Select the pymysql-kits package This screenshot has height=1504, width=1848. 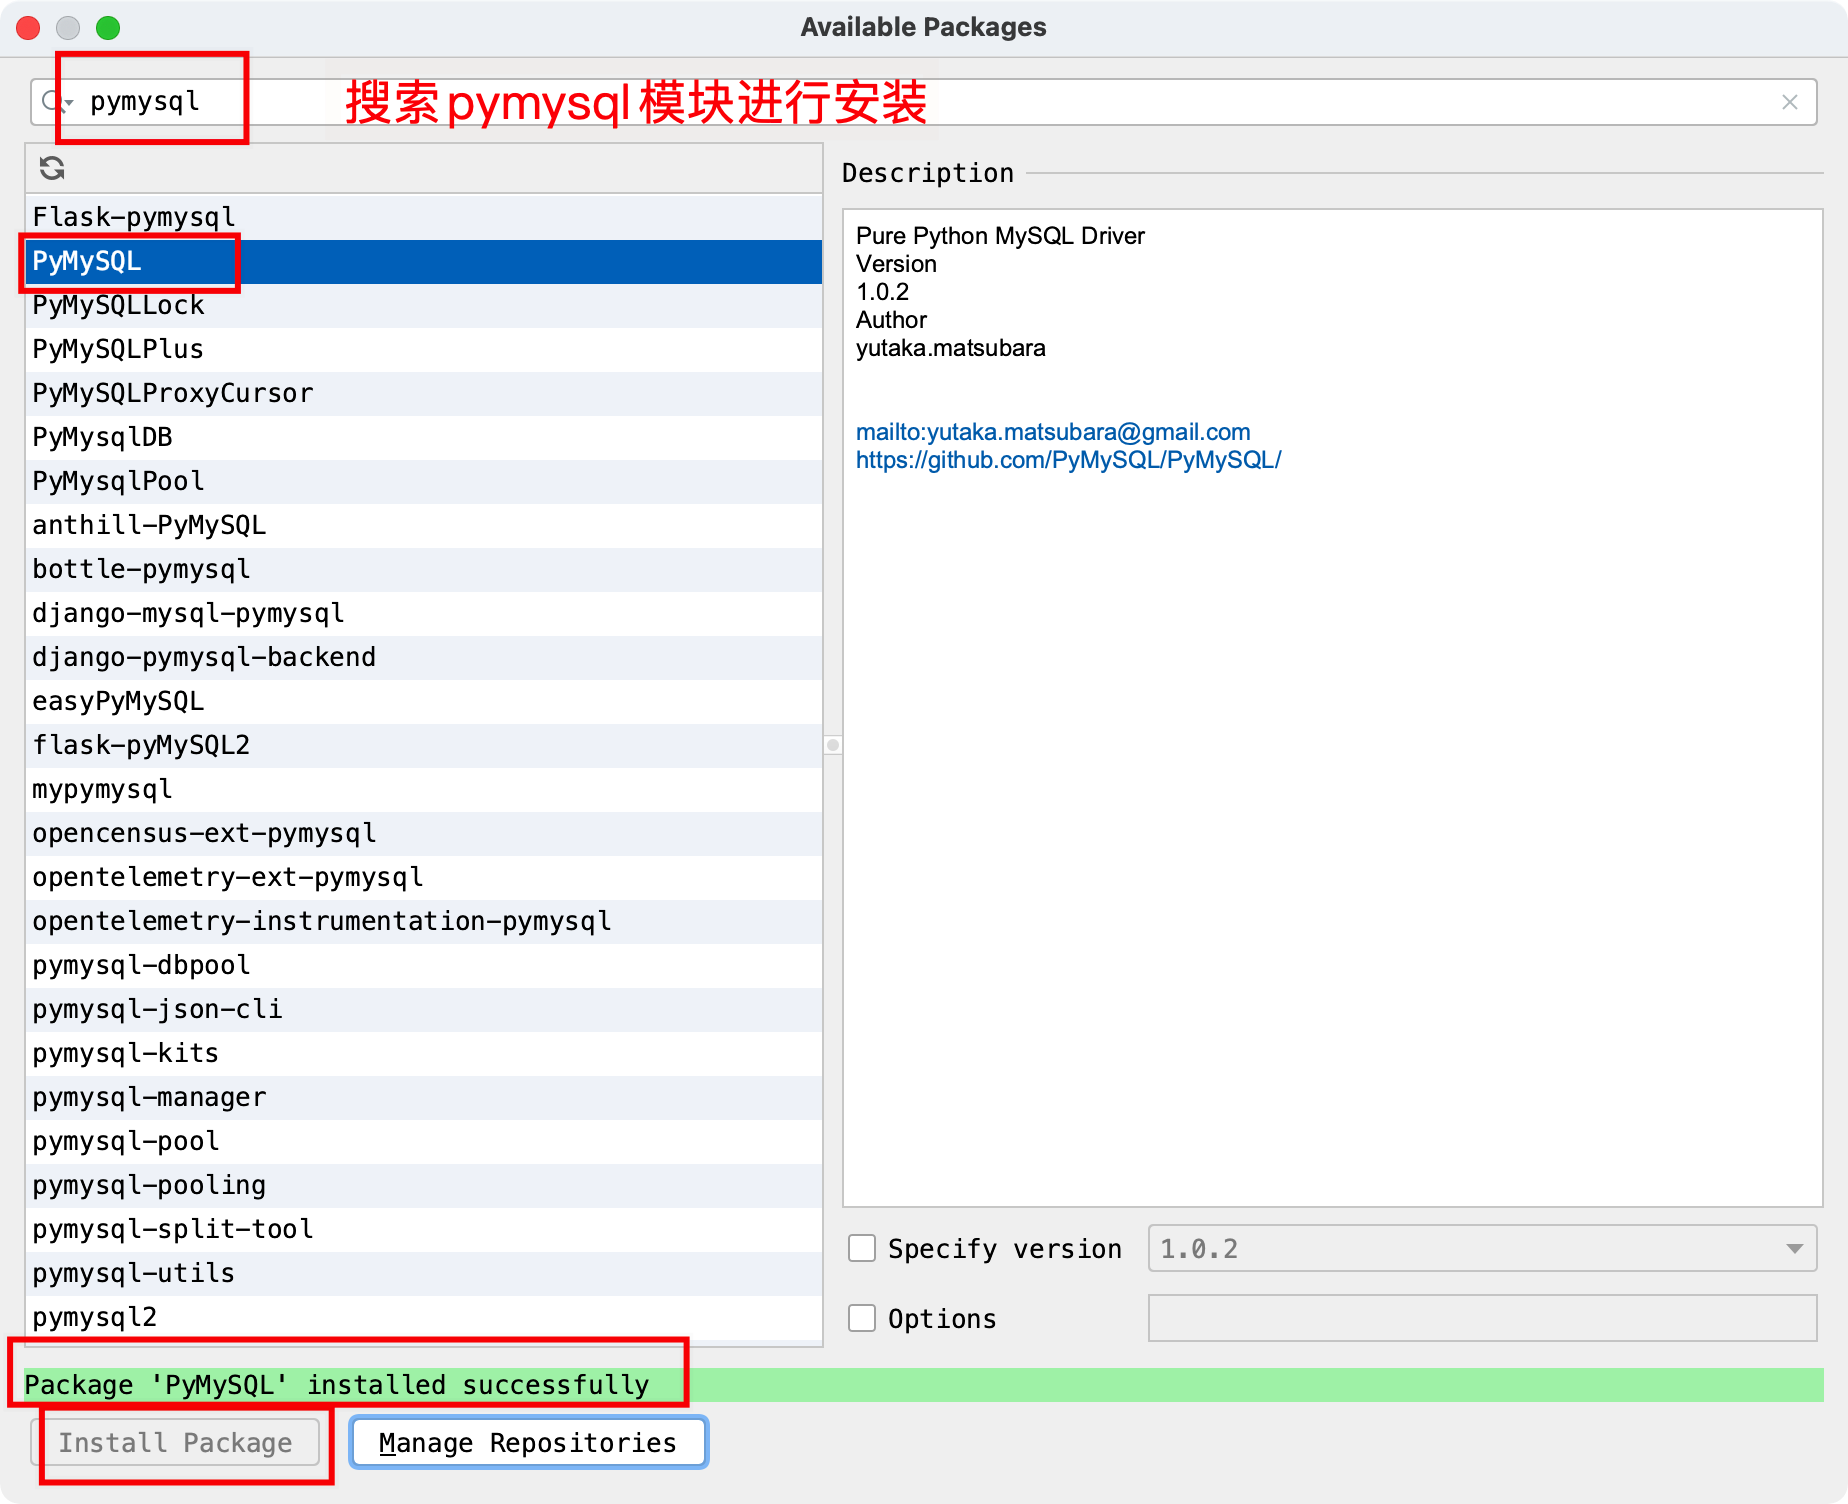tap(424, 1053)
